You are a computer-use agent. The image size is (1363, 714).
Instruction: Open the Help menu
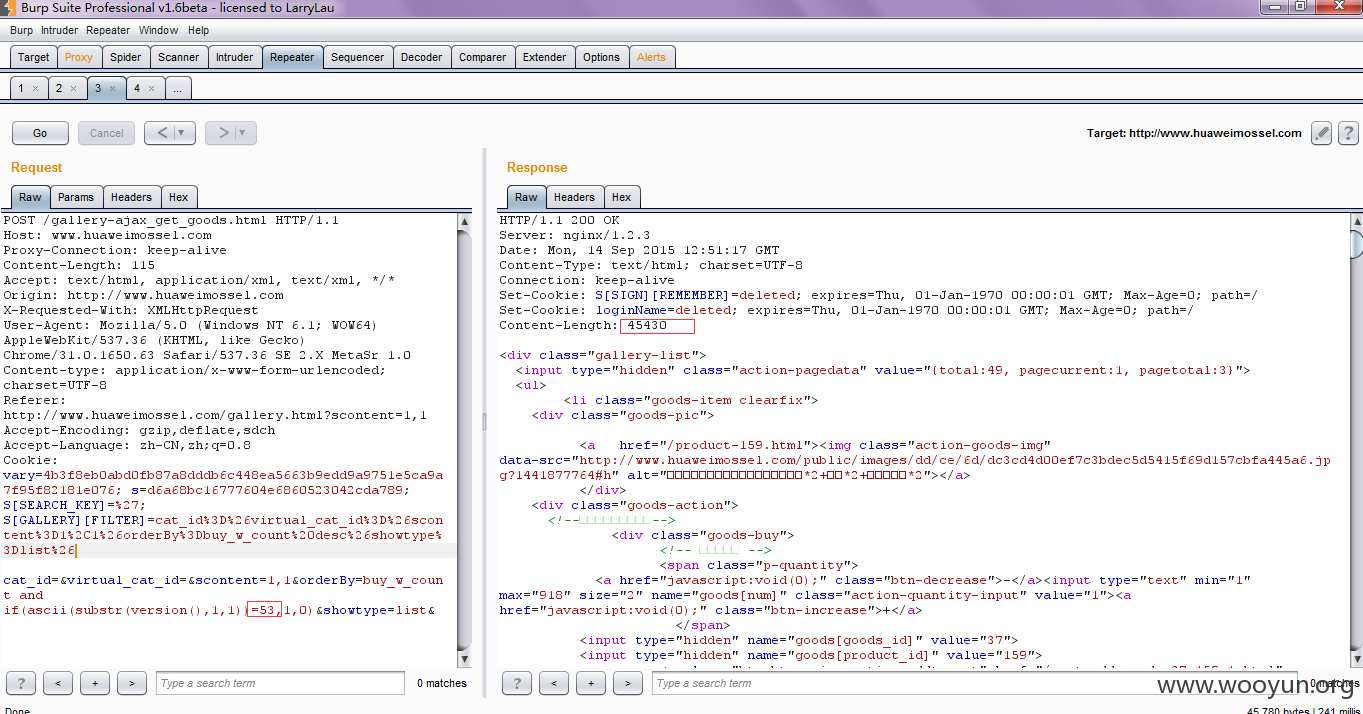[199, 30]
